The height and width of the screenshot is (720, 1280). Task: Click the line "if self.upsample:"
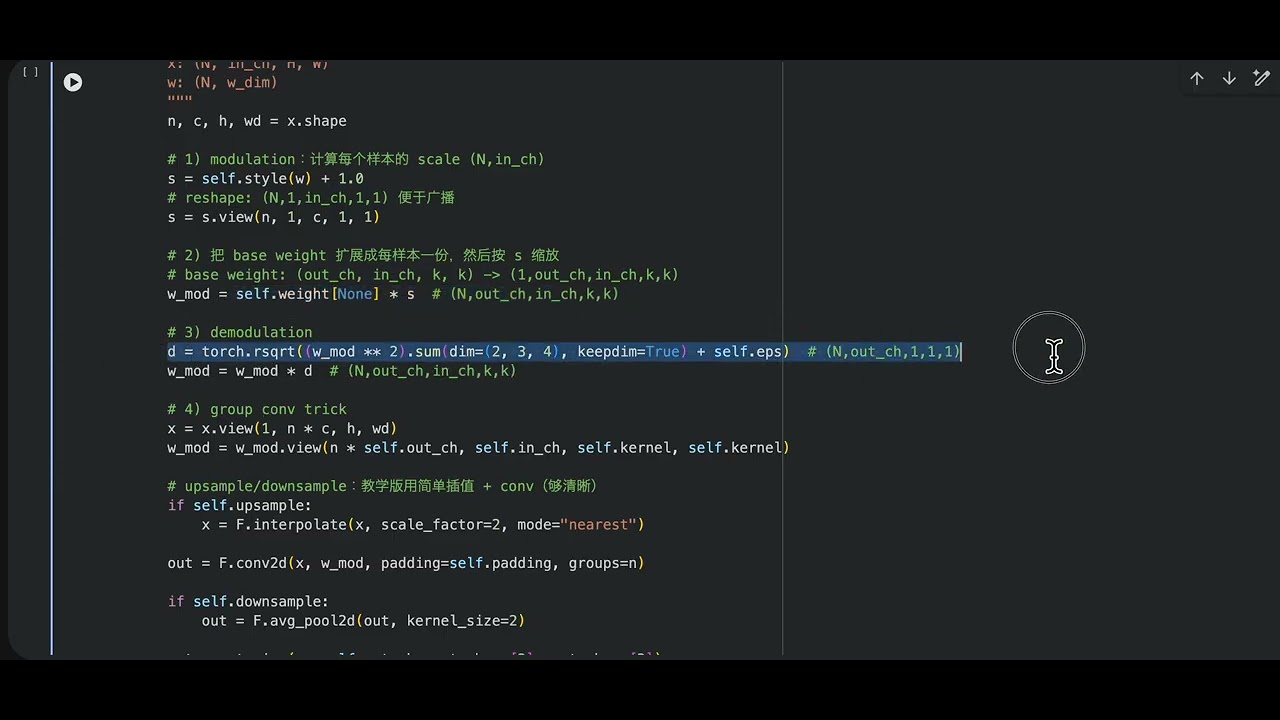click(240, 505)
